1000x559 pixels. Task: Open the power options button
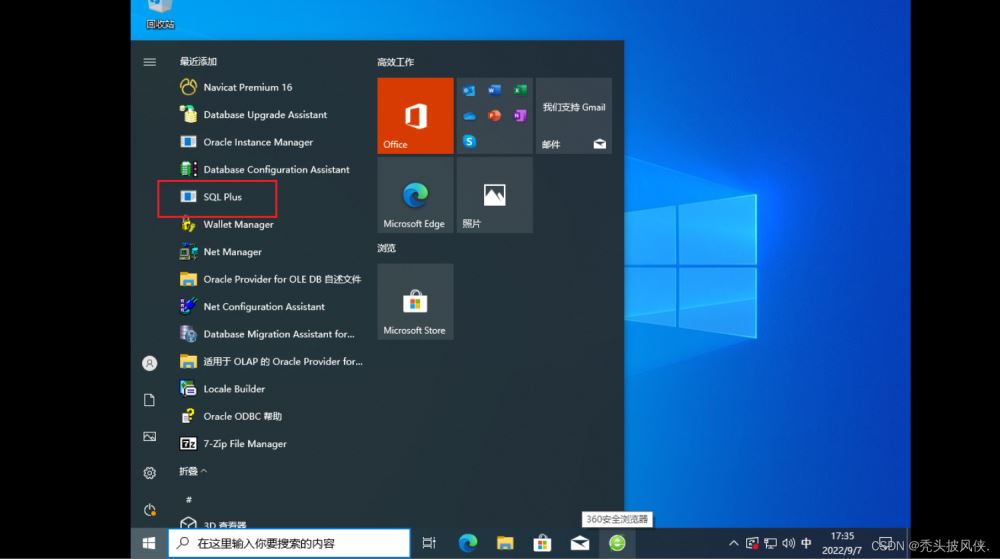pyautogui.click(x=150, y=509)
